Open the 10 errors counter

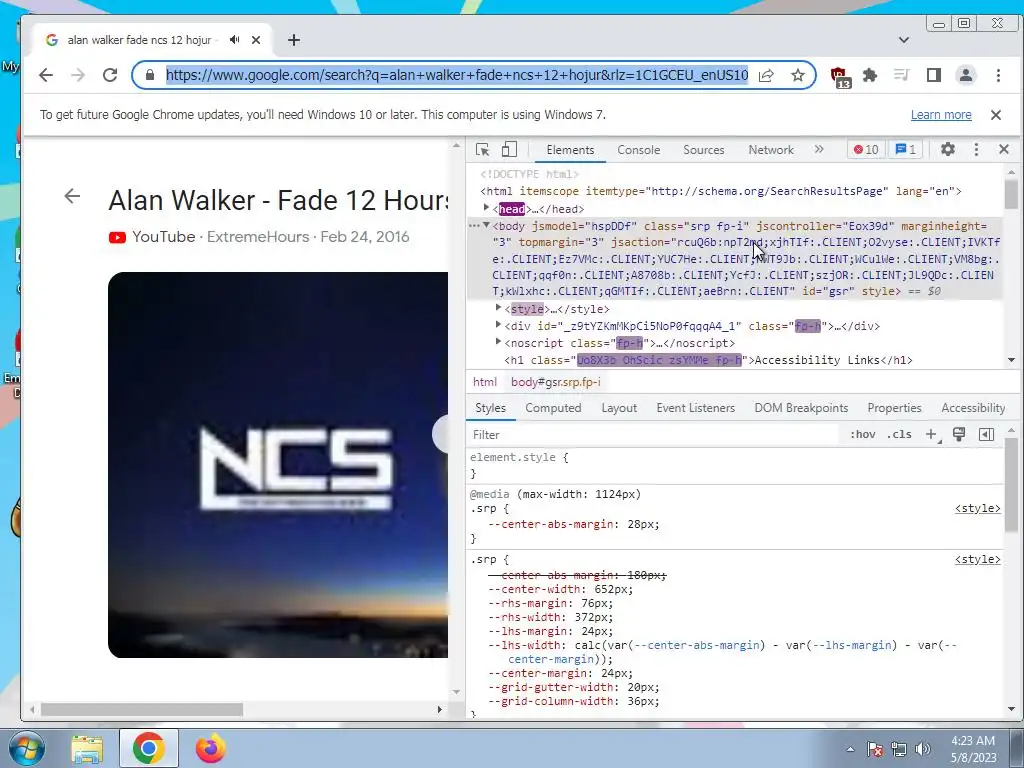pos(866,150)
